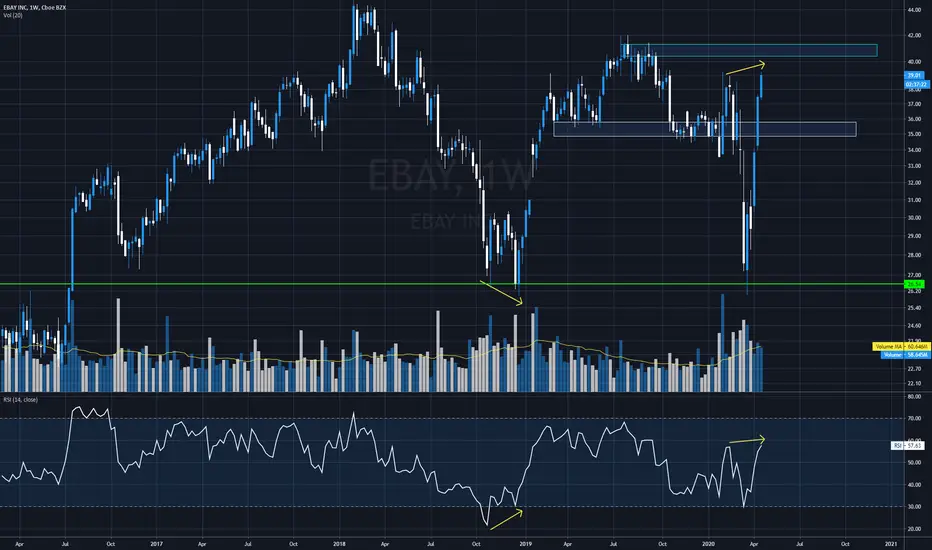Click the 42.00 price axis label

click(x=914, y=36)
